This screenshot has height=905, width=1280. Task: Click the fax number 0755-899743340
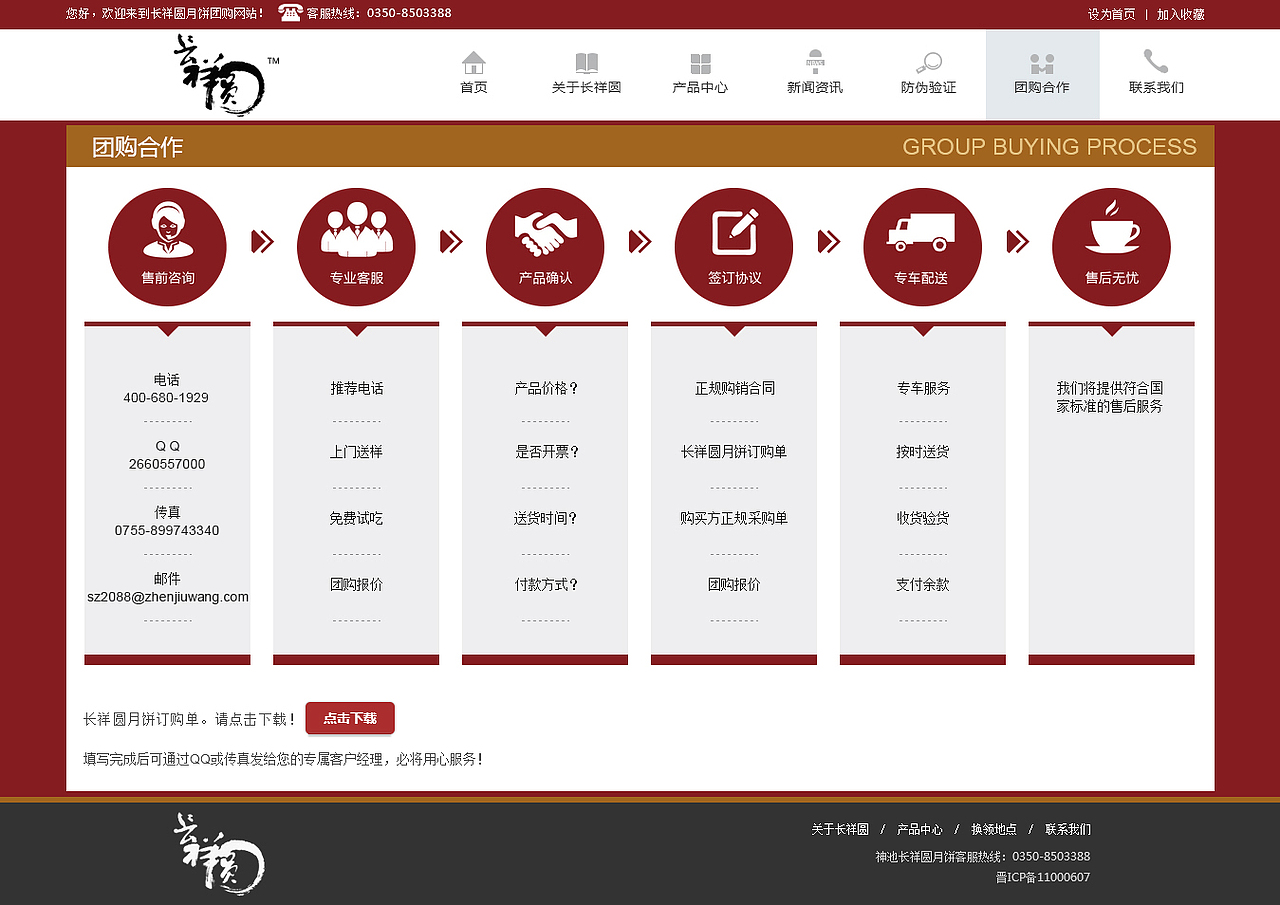pyautogui.click(x=167, y=530)
